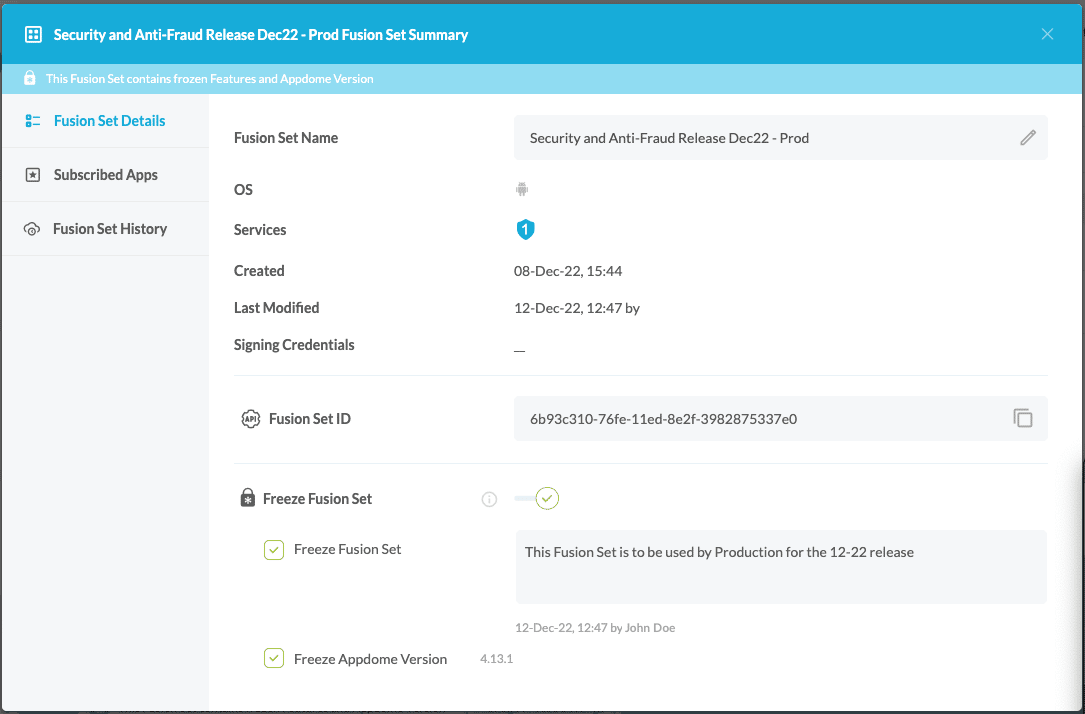This screenshot has width=1085, height=714.
Task: Open the edit pencil for Fusion Set Name
Action: [1028, 137]
